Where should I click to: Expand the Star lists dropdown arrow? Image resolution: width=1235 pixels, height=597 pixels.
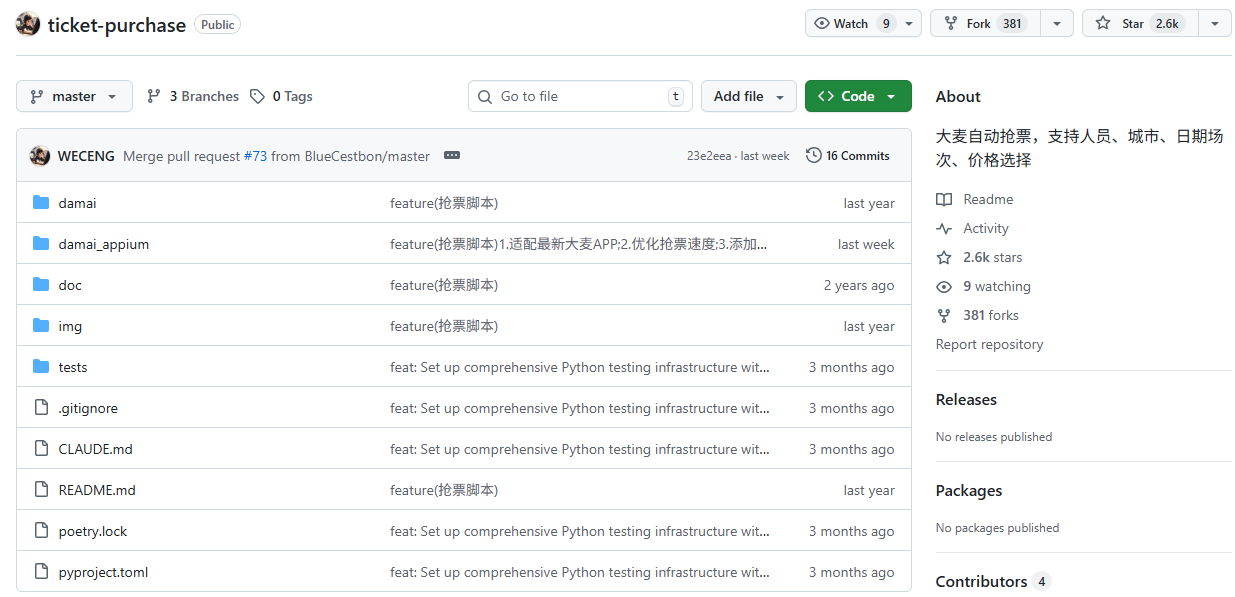click(1214, 23)
